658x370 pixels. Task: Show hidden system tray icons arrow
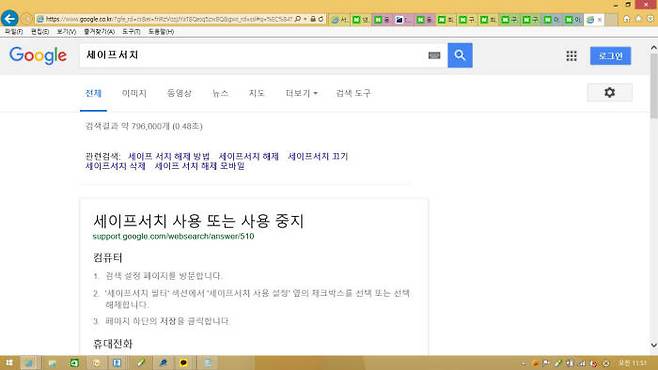(524, 363)
